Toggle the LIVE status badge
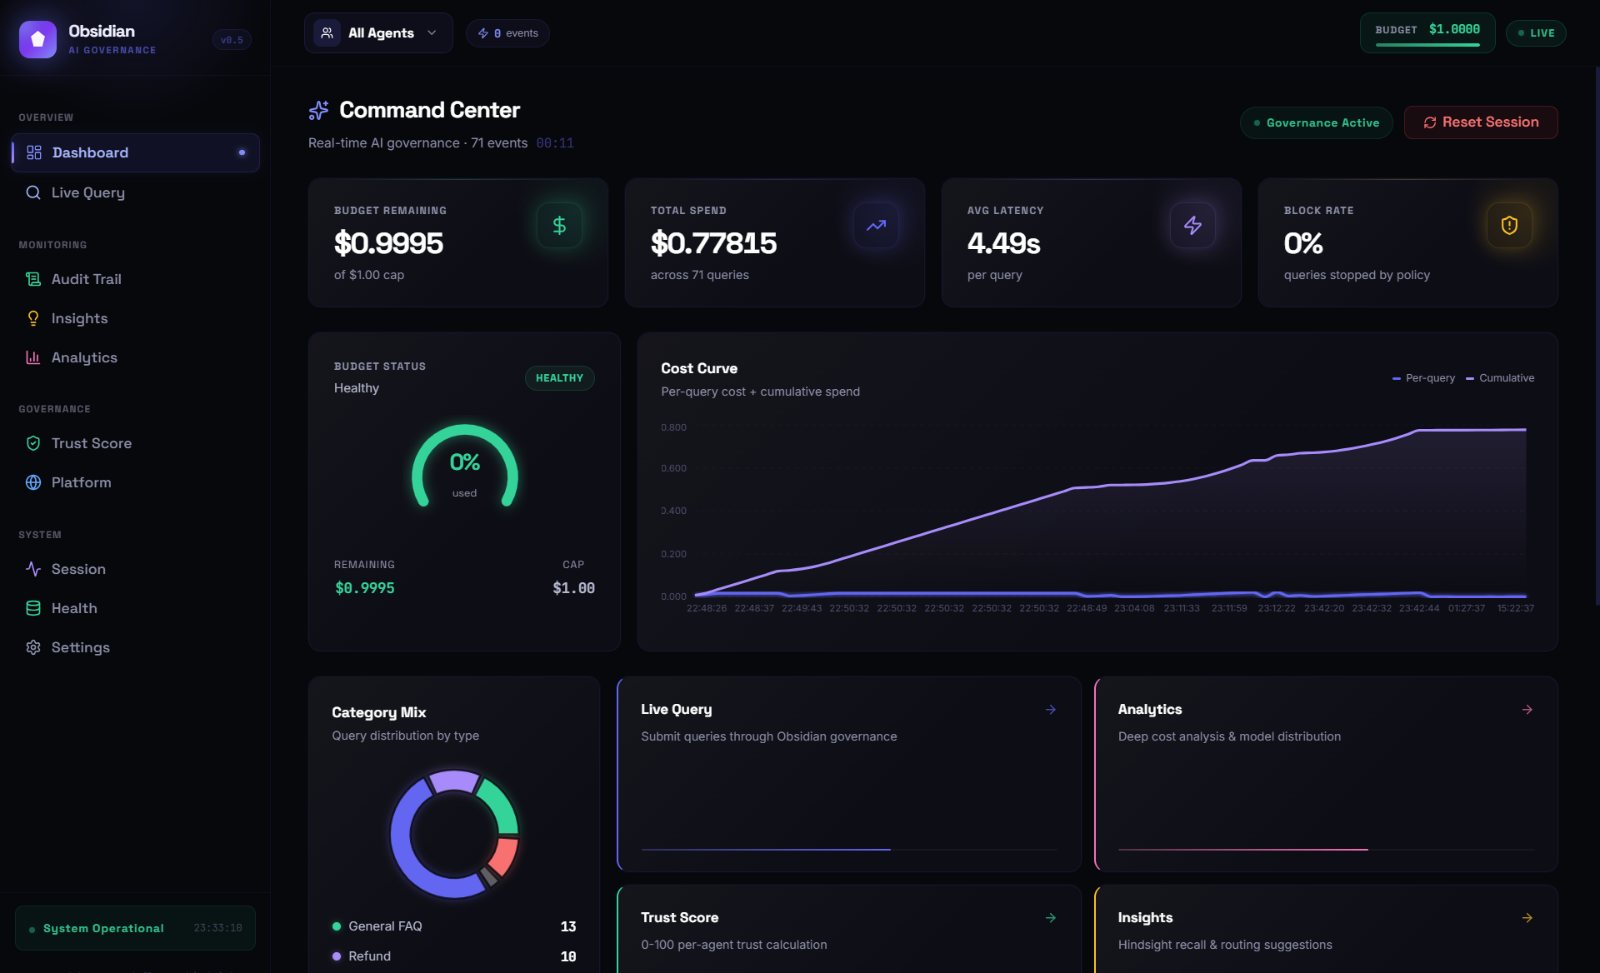1600x973 pixels. coord(1536,33)
